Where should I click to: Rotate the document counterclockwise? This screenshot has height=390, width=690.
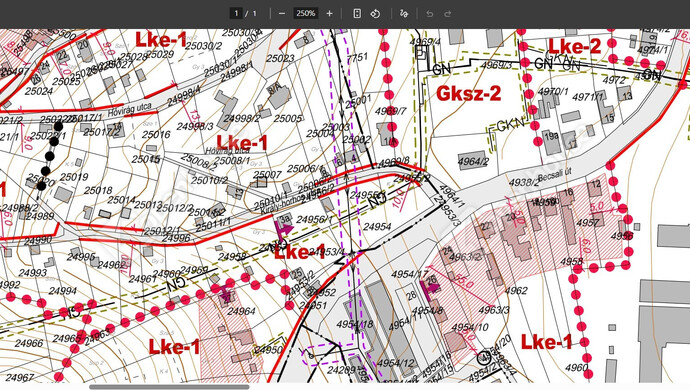375,14
